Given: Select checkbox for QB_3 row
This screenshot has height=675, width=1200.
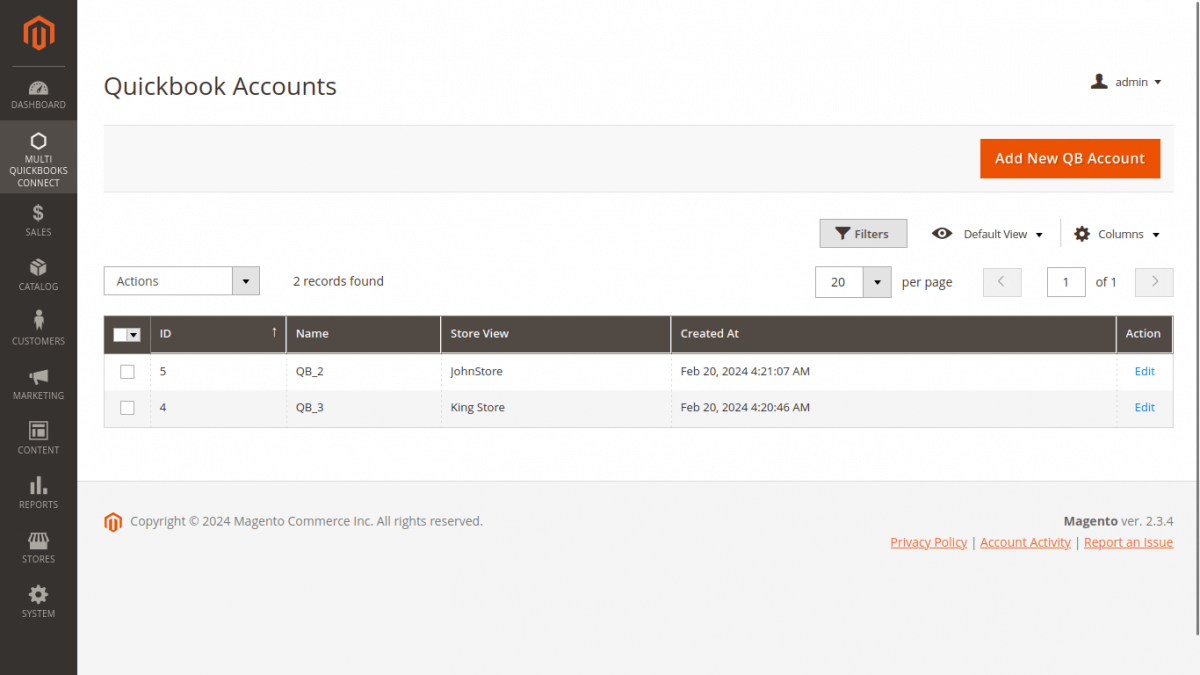Looking at the screenshot, I should point(127,408).
